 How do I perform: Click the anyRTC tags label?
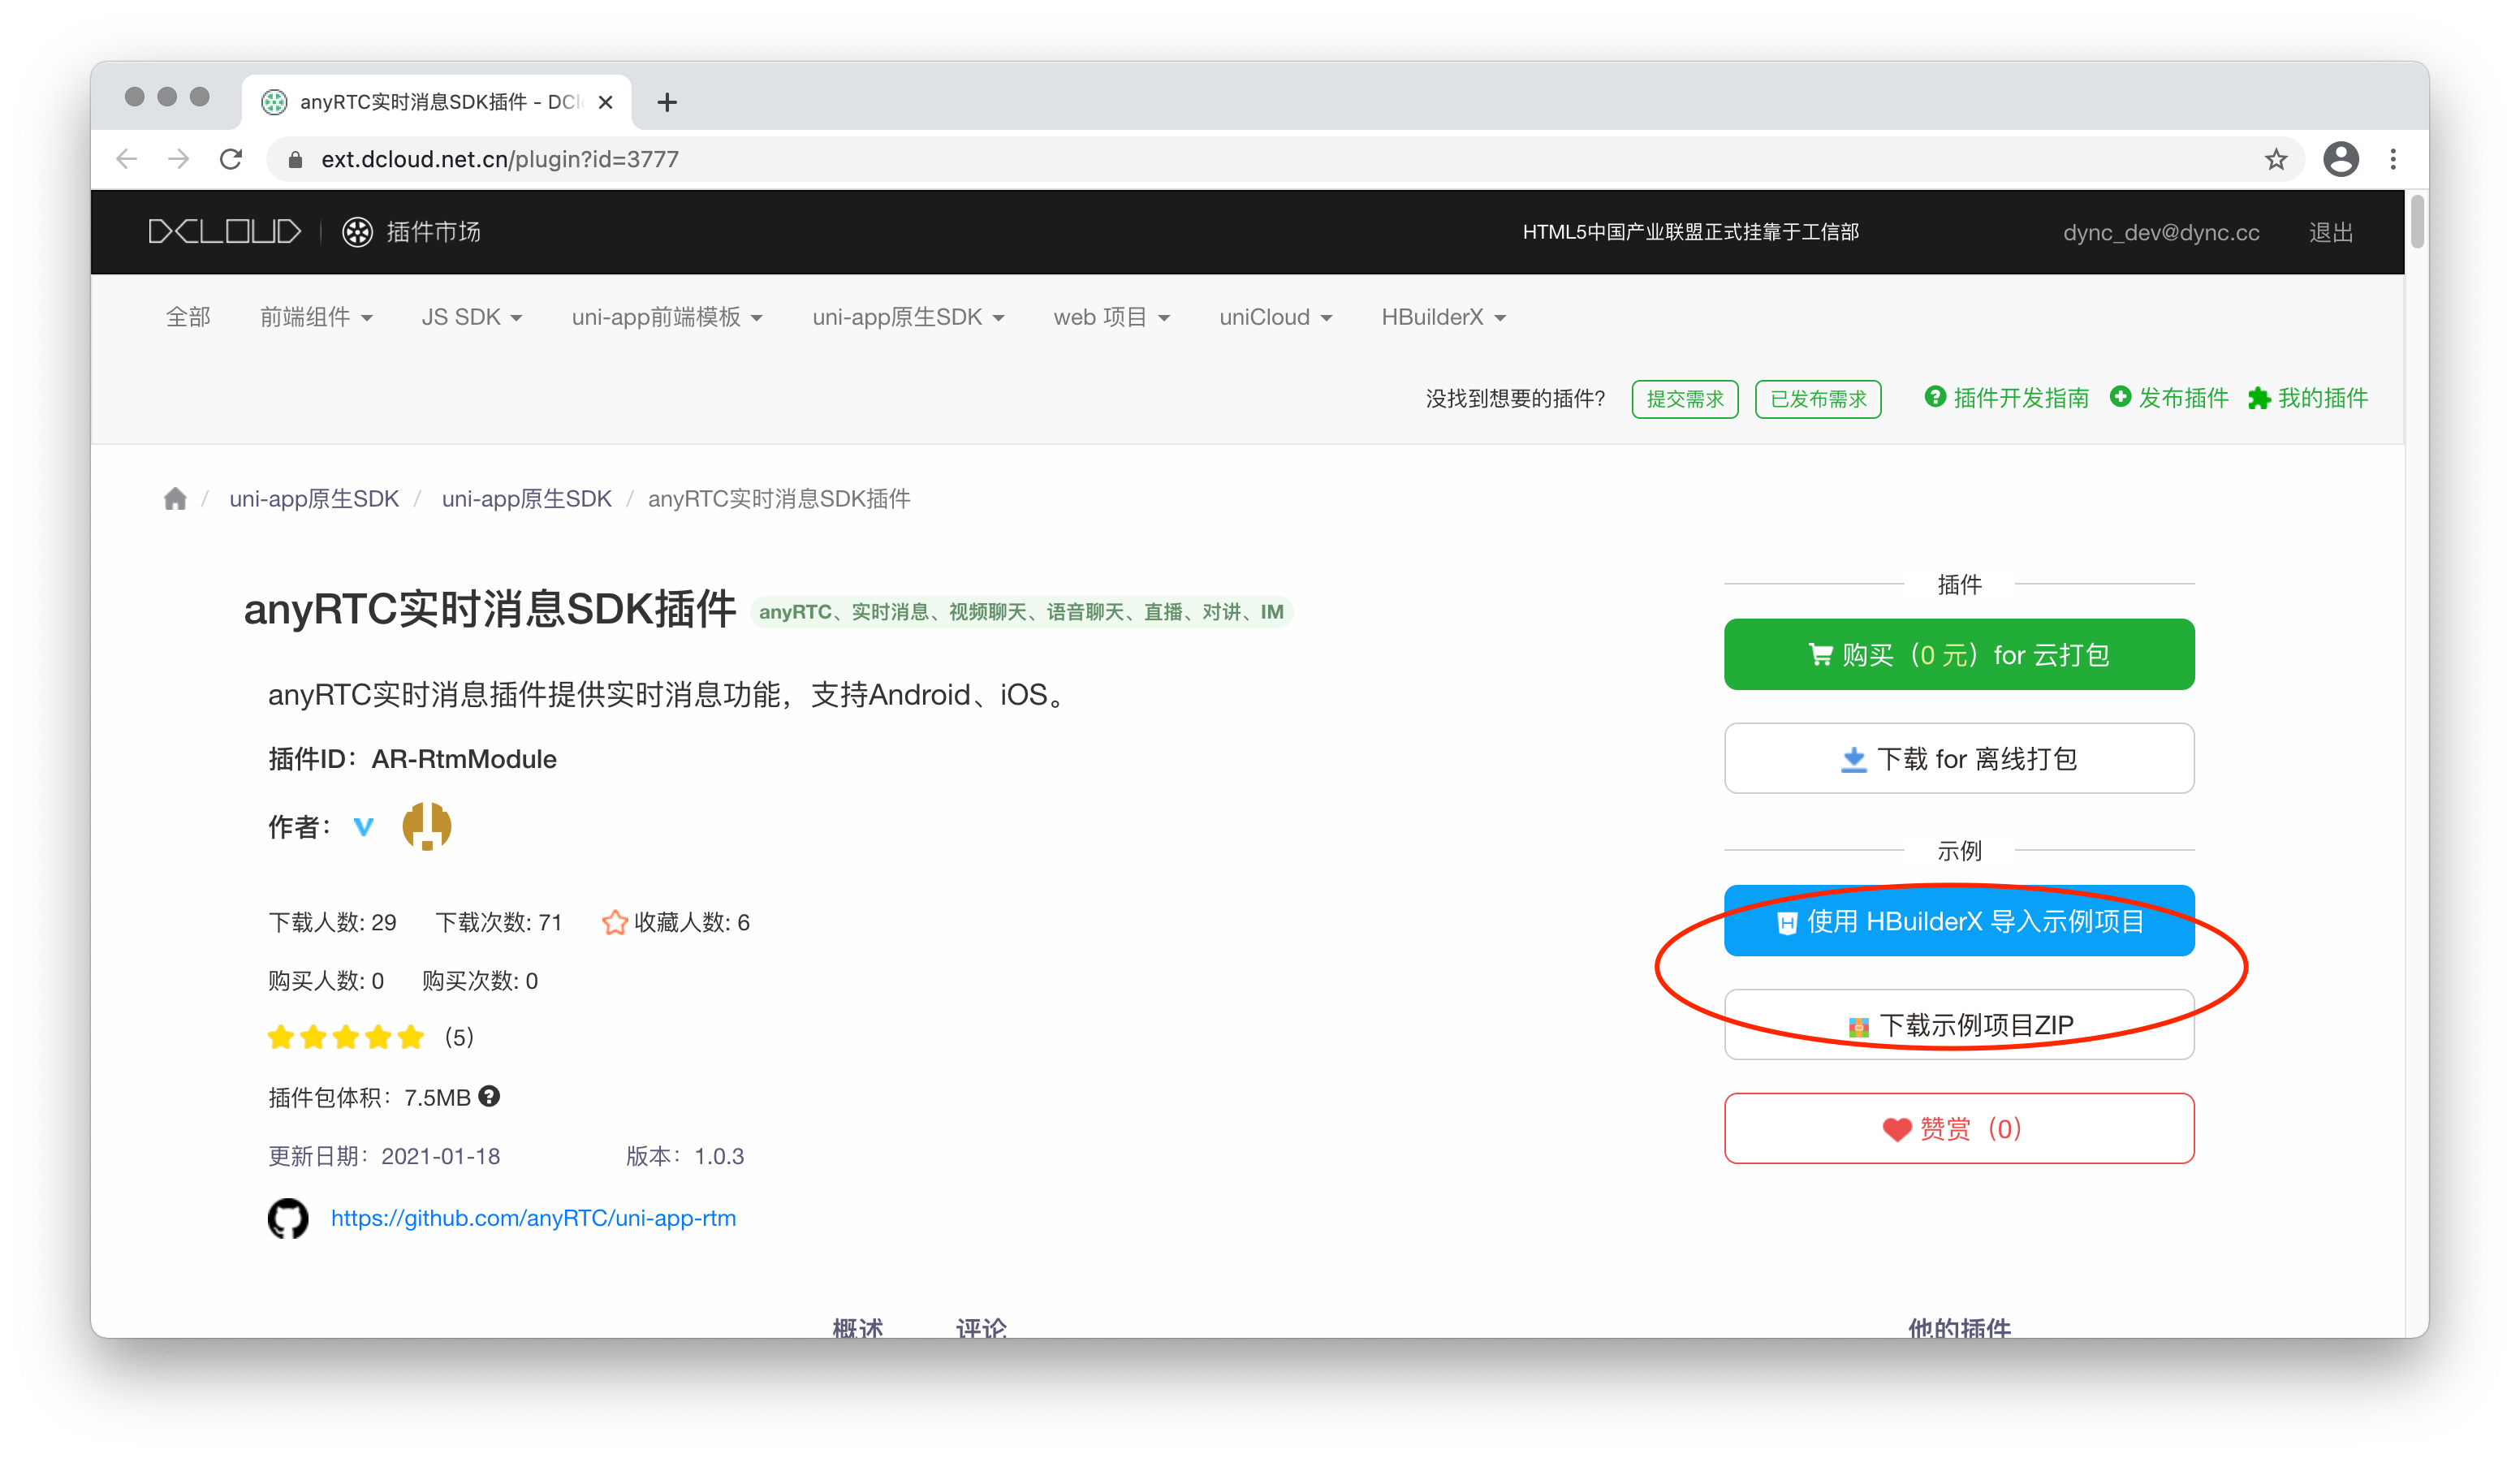[1021, 612]
